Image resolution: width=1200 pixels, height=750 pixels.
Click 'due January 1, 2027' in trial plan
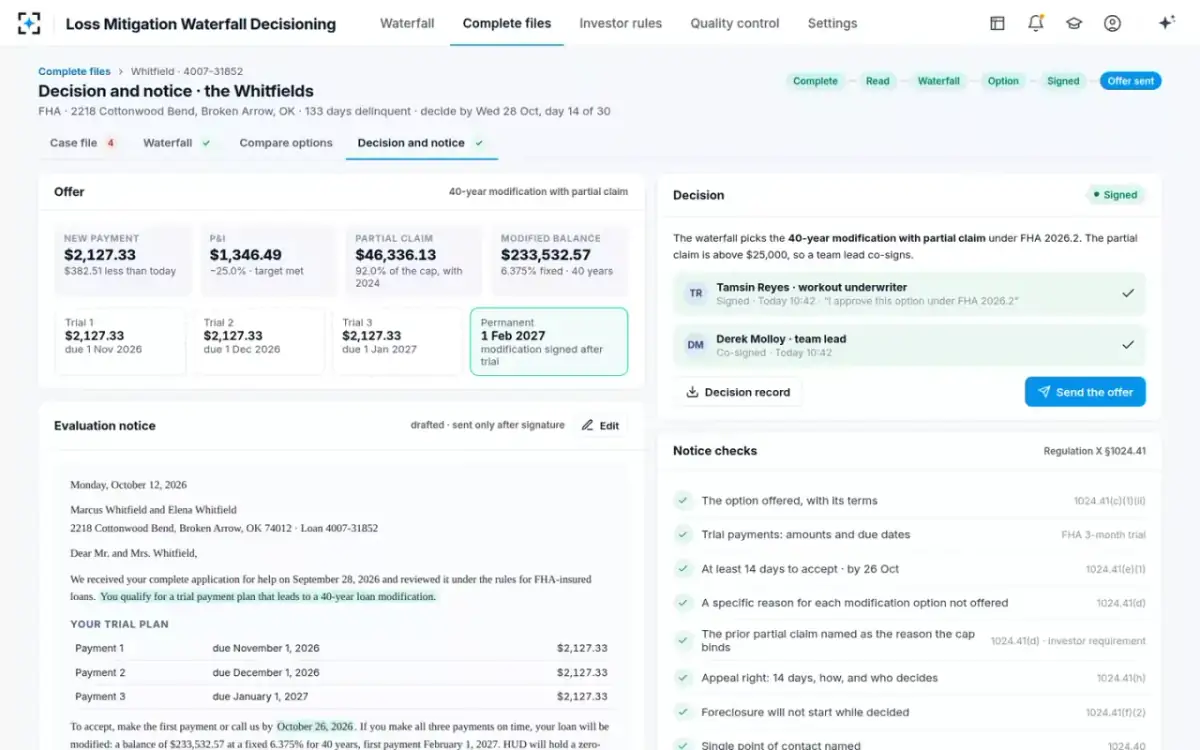(260, 696)
